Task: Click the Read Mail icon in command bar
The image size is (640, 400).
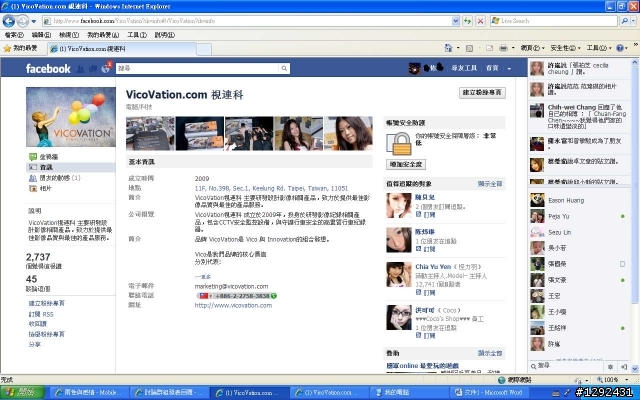Action: (489, 48)
